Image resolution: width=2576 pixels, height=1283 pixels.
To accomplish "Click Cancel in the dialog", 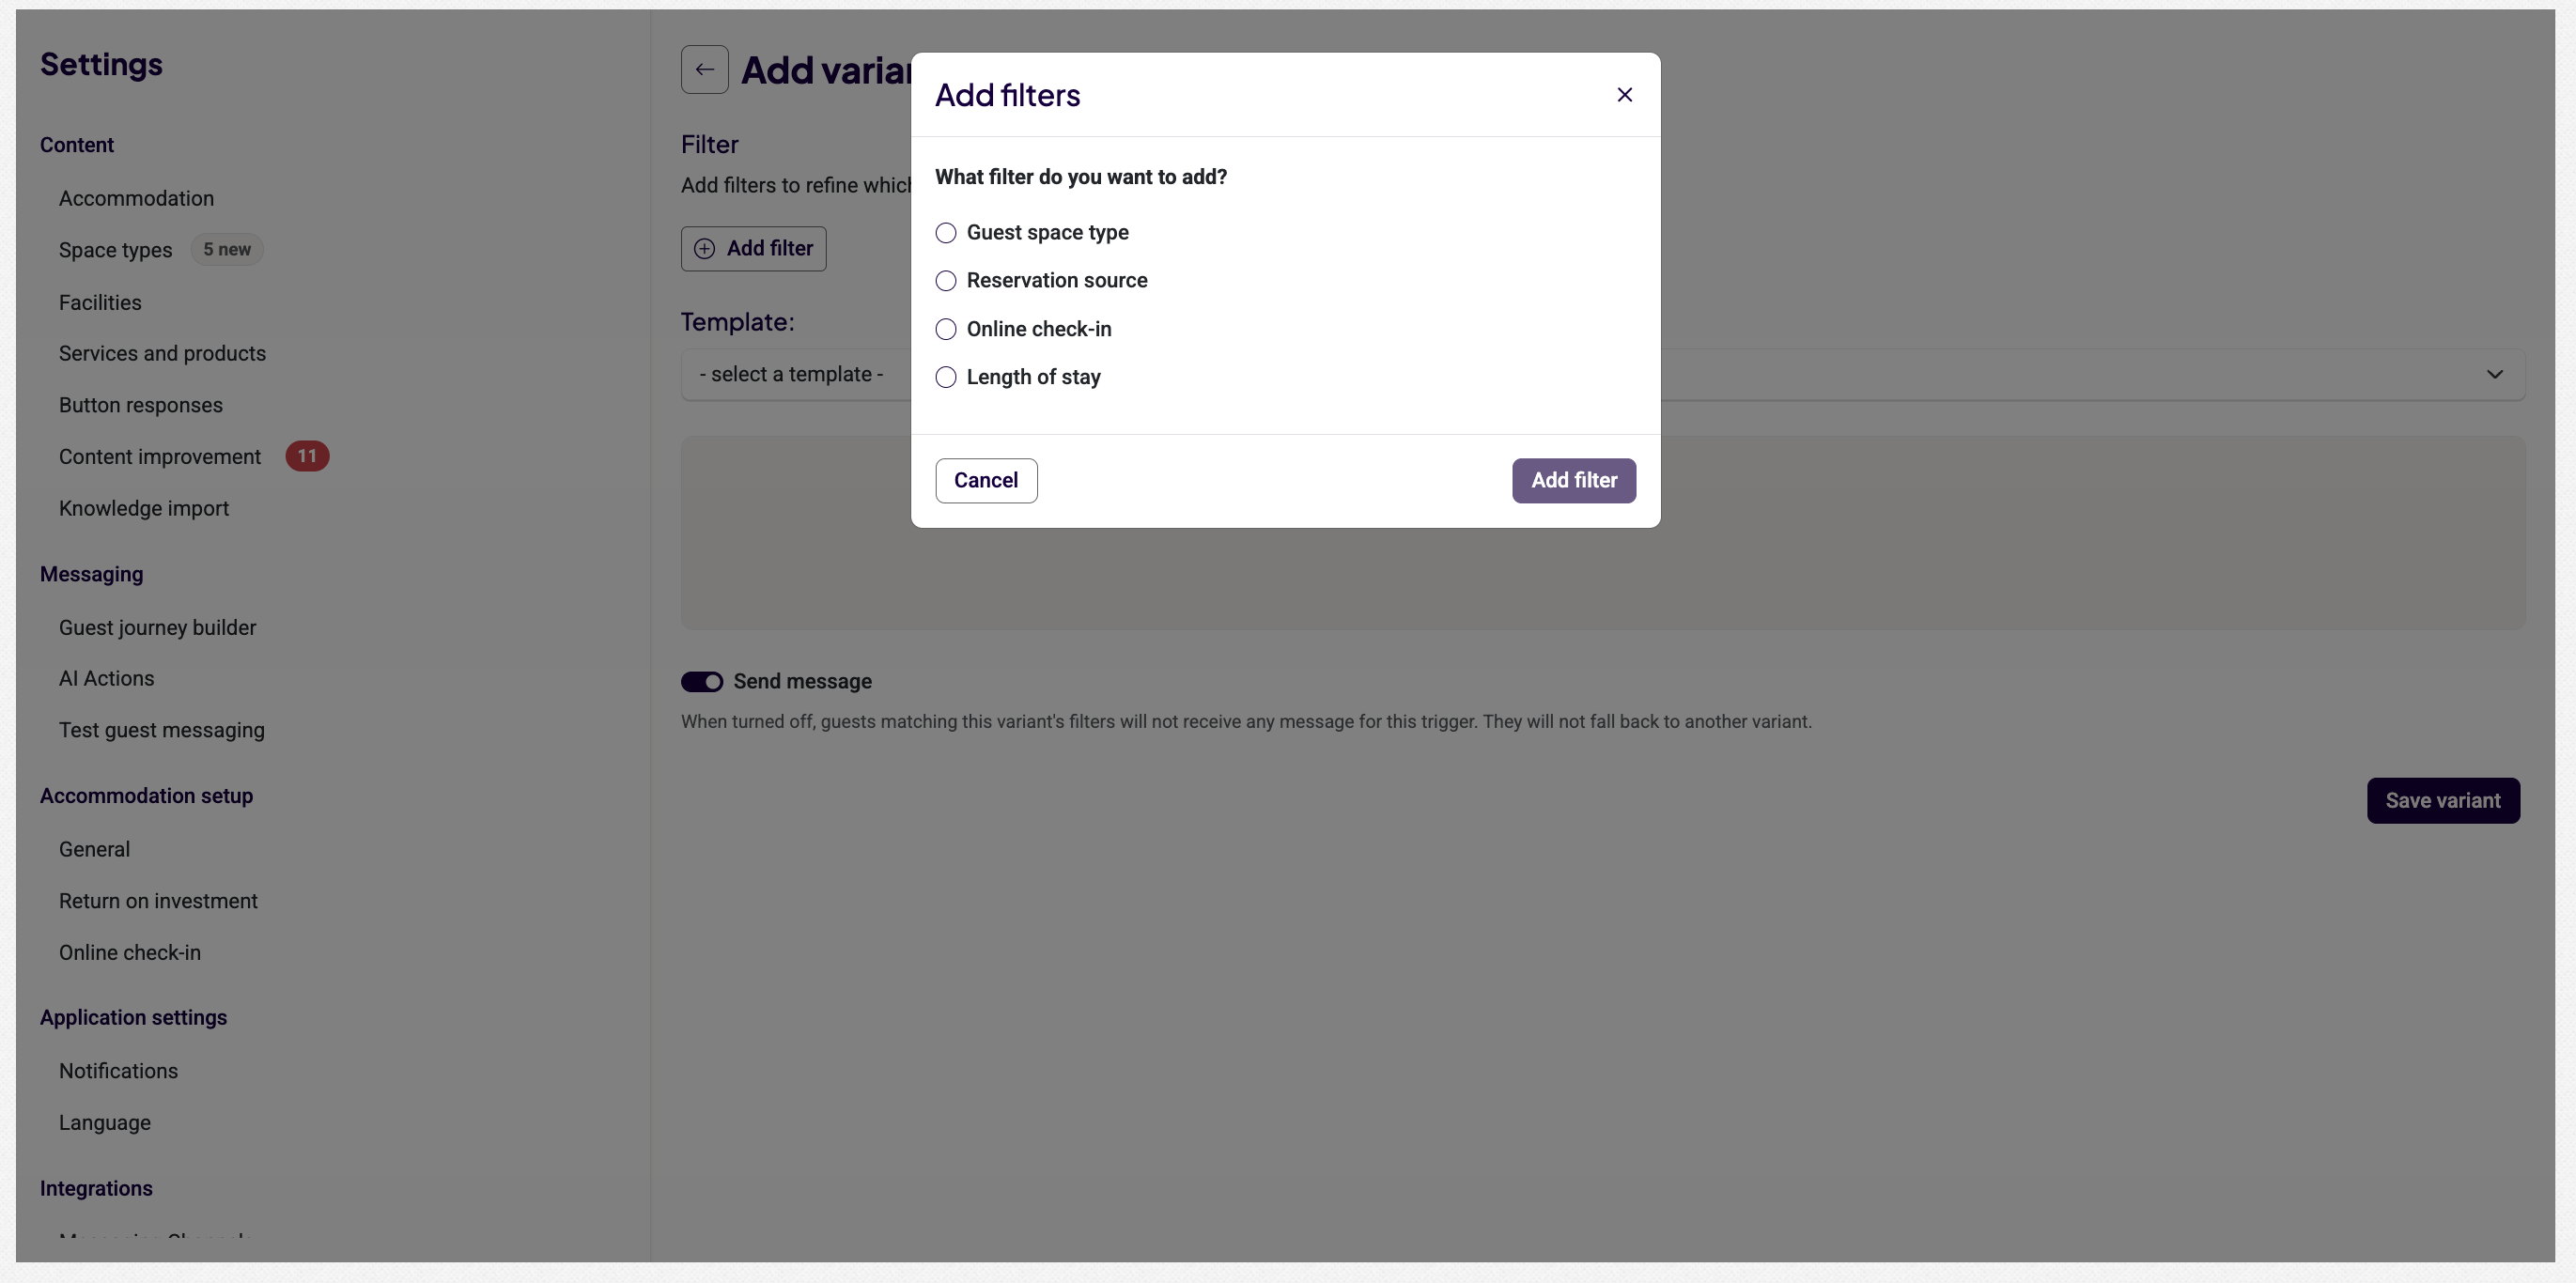I will (986, 481).
